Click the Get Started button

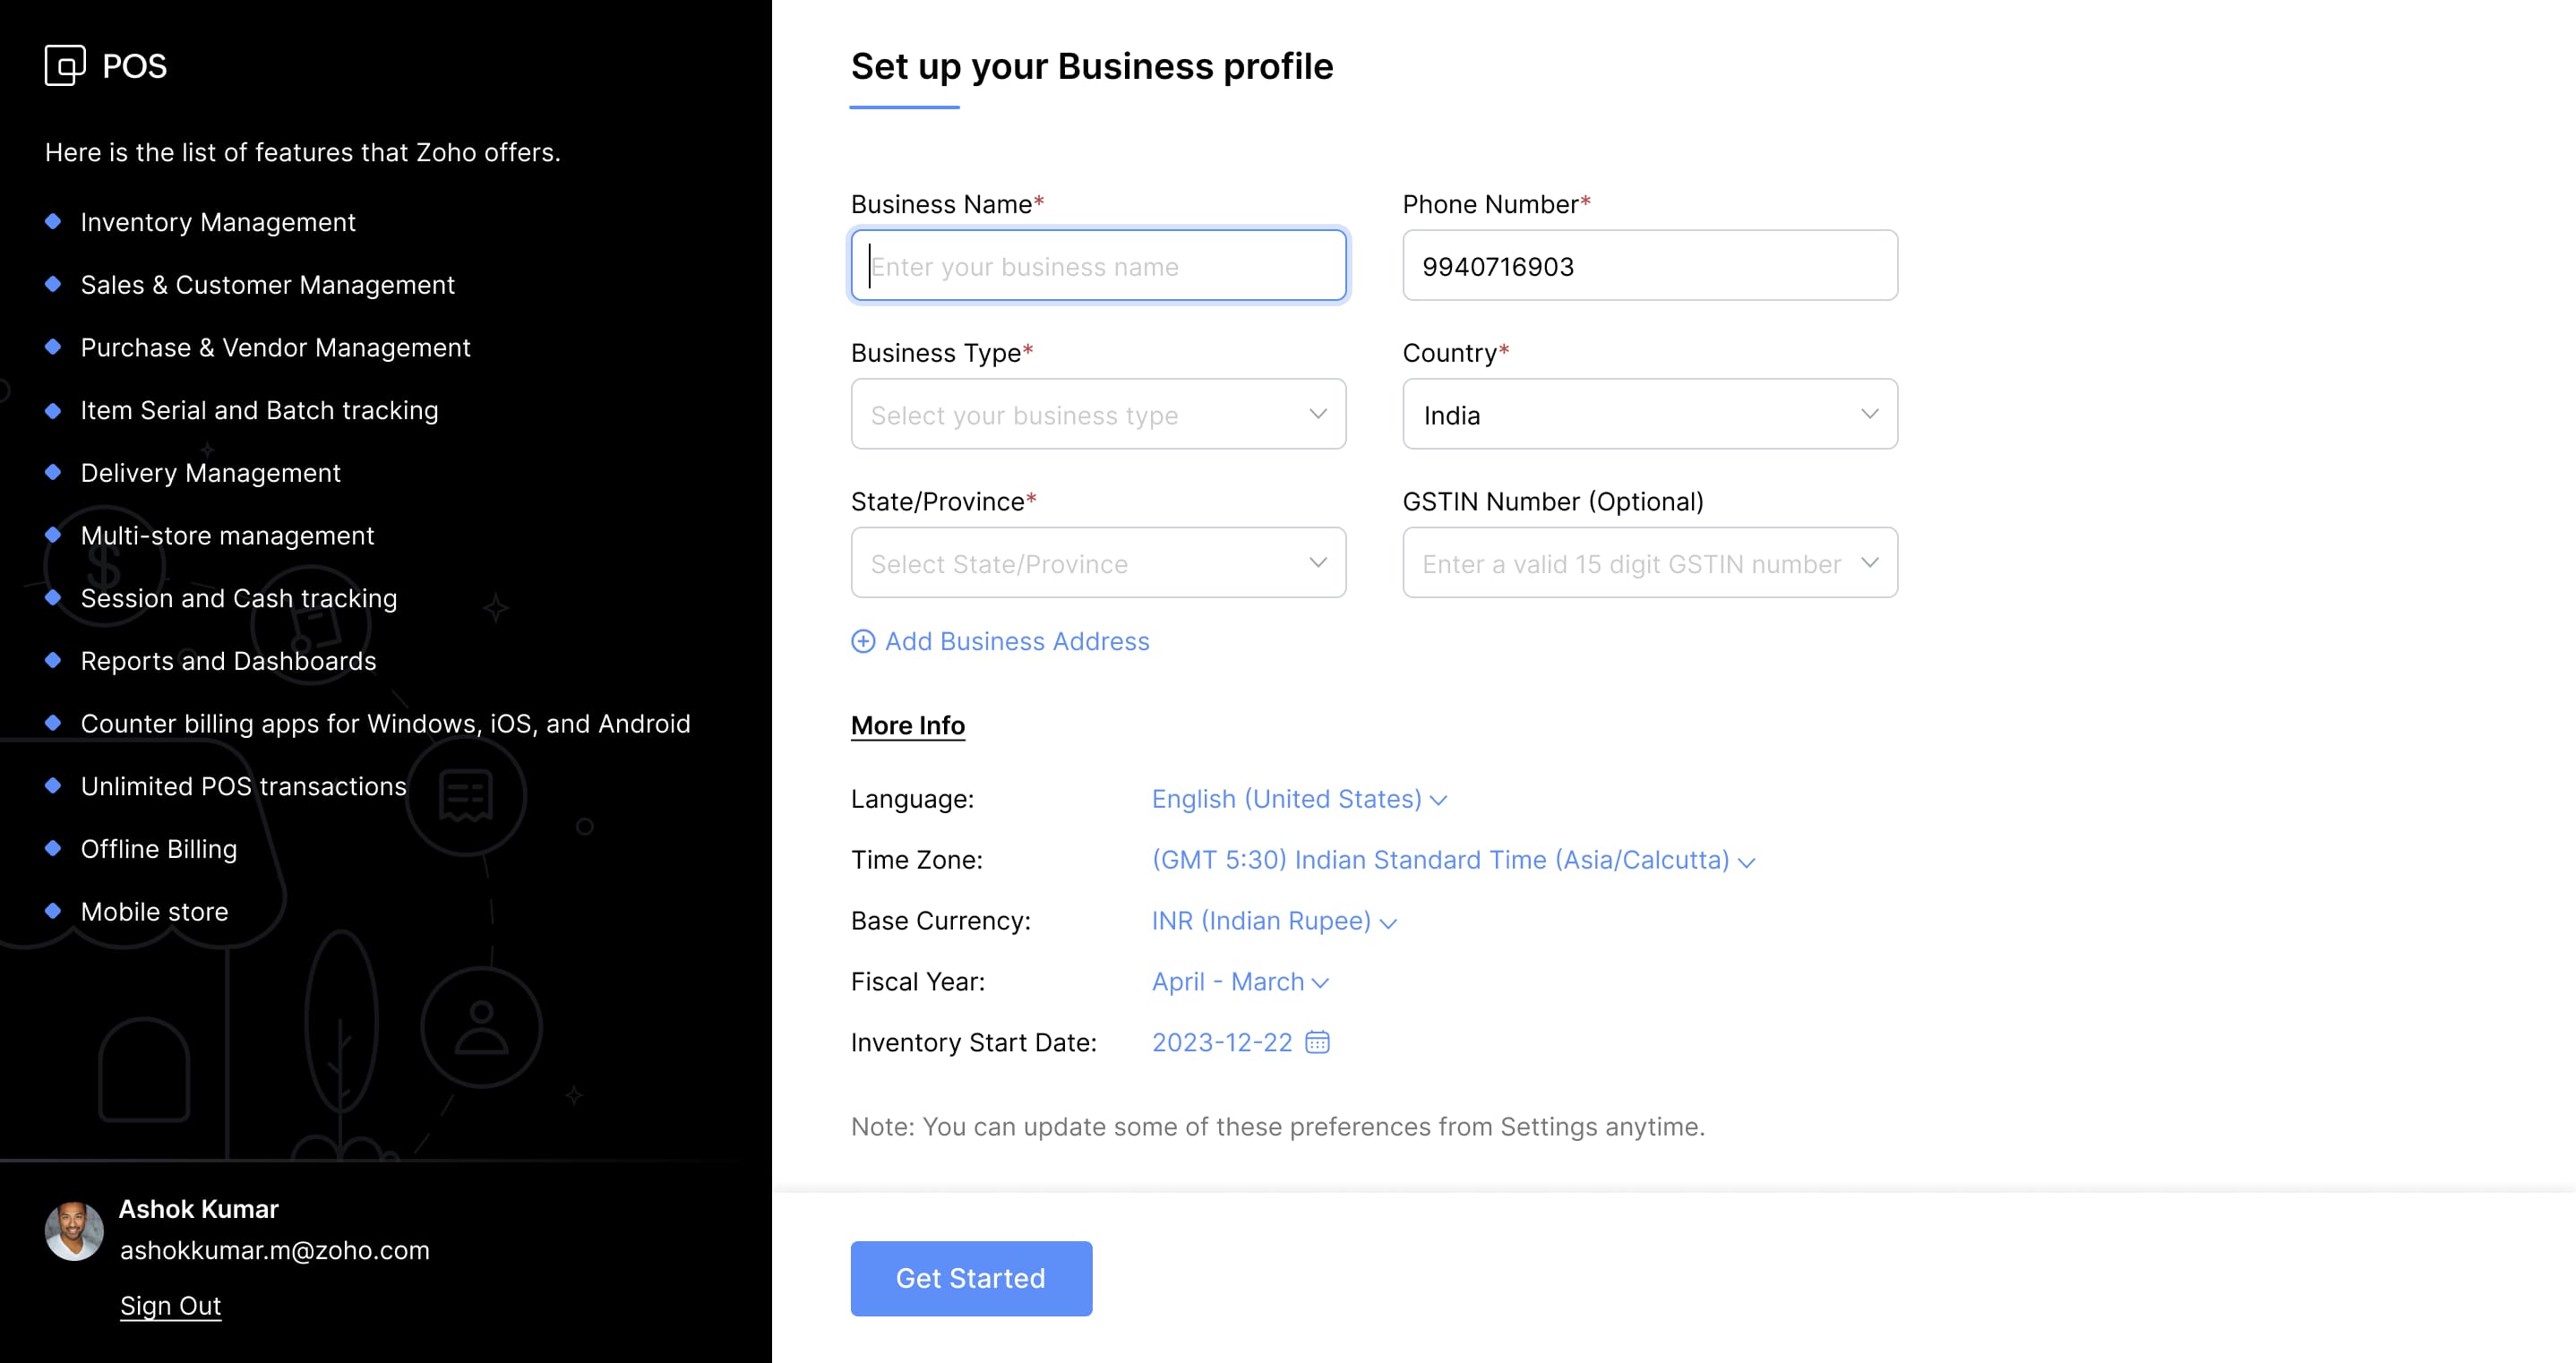tap(970, 1278)
